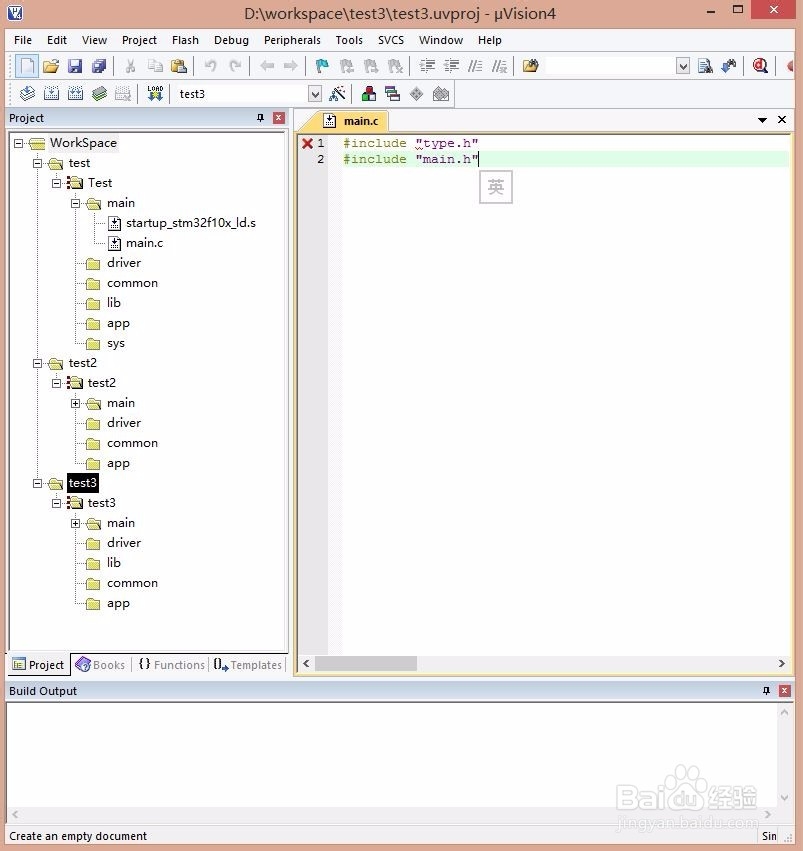Open the Project menu

(x=139, y=40)
